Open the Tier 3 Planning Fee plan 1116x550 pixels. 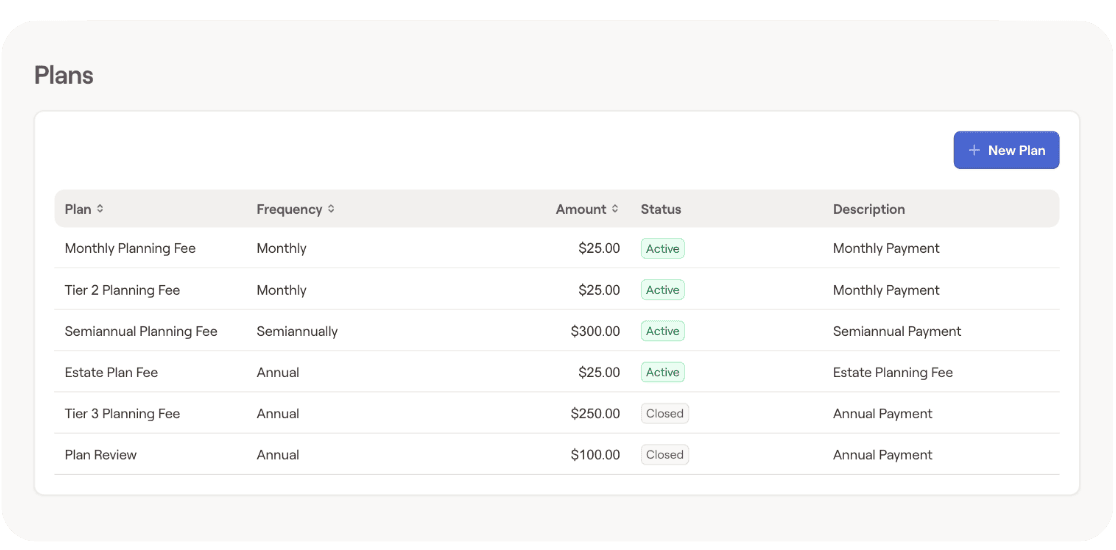tap(122, 414)
